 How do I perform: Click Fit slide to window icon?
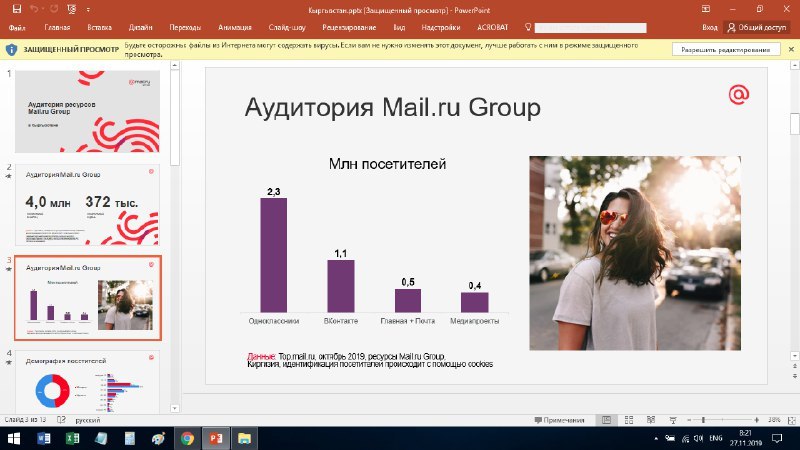click(x=792, y=420)
